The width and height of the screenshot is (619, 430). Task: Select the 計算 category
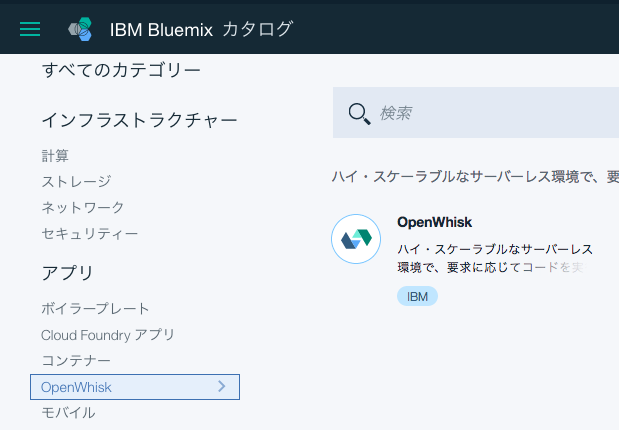point(55,156)
